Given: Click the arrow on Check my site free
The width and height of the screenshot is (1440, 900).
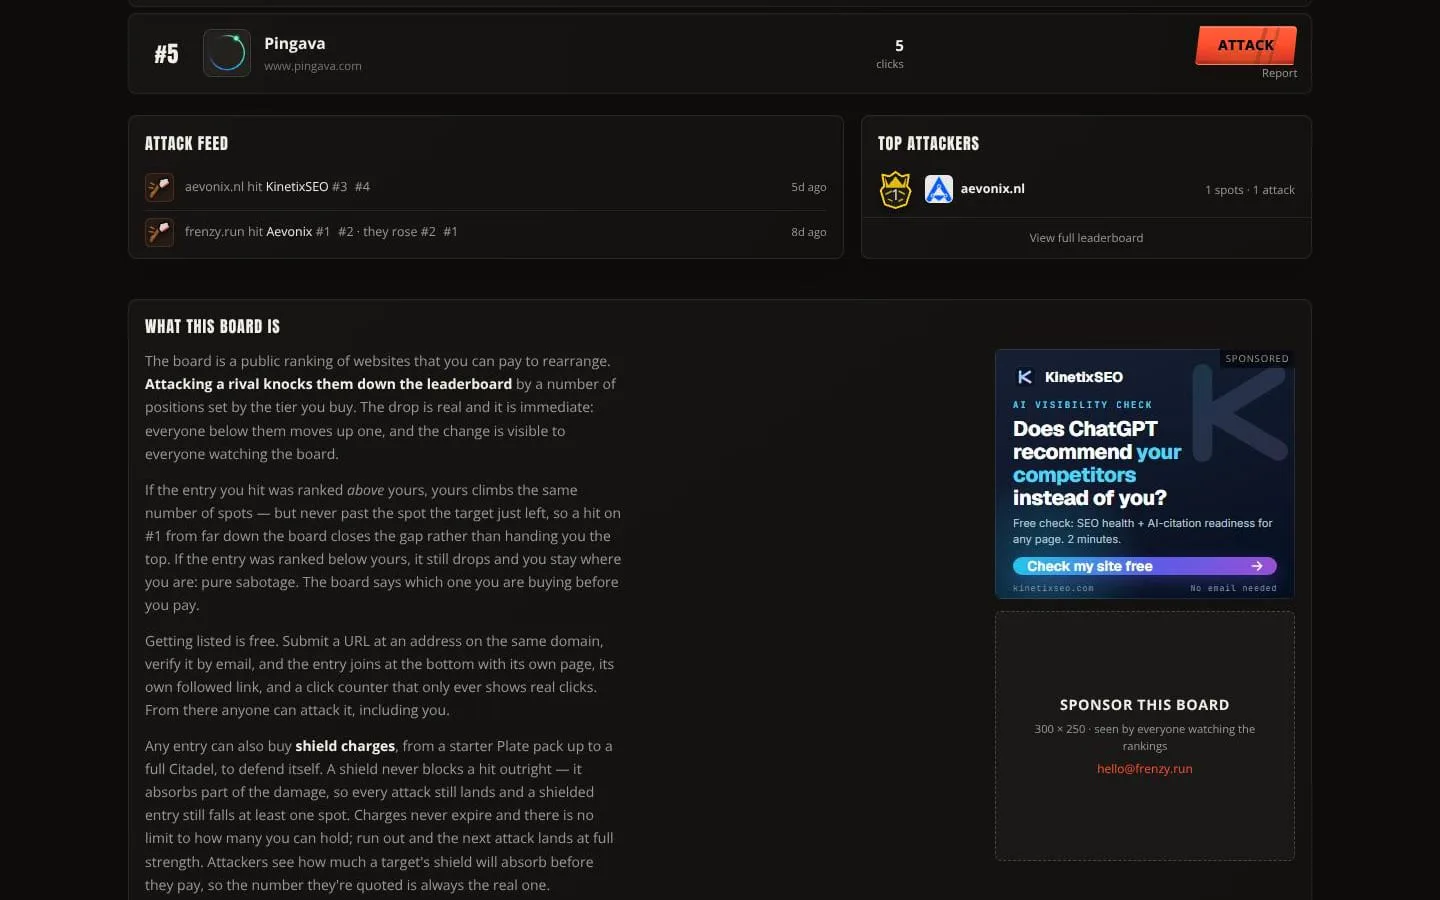Looking at the screenshot, I should [1257, 566].
